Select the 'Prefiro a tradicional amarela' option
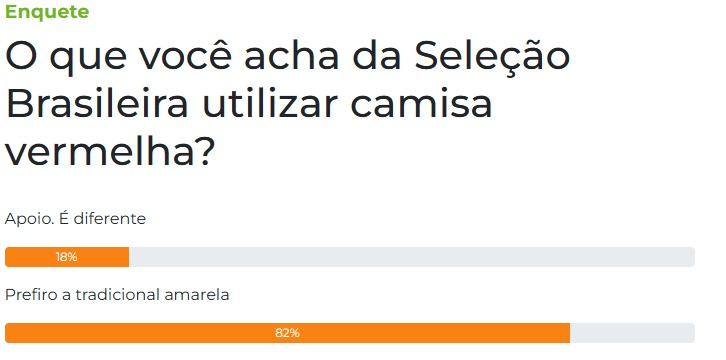726x360 pixels. click(x=117, y=295)
